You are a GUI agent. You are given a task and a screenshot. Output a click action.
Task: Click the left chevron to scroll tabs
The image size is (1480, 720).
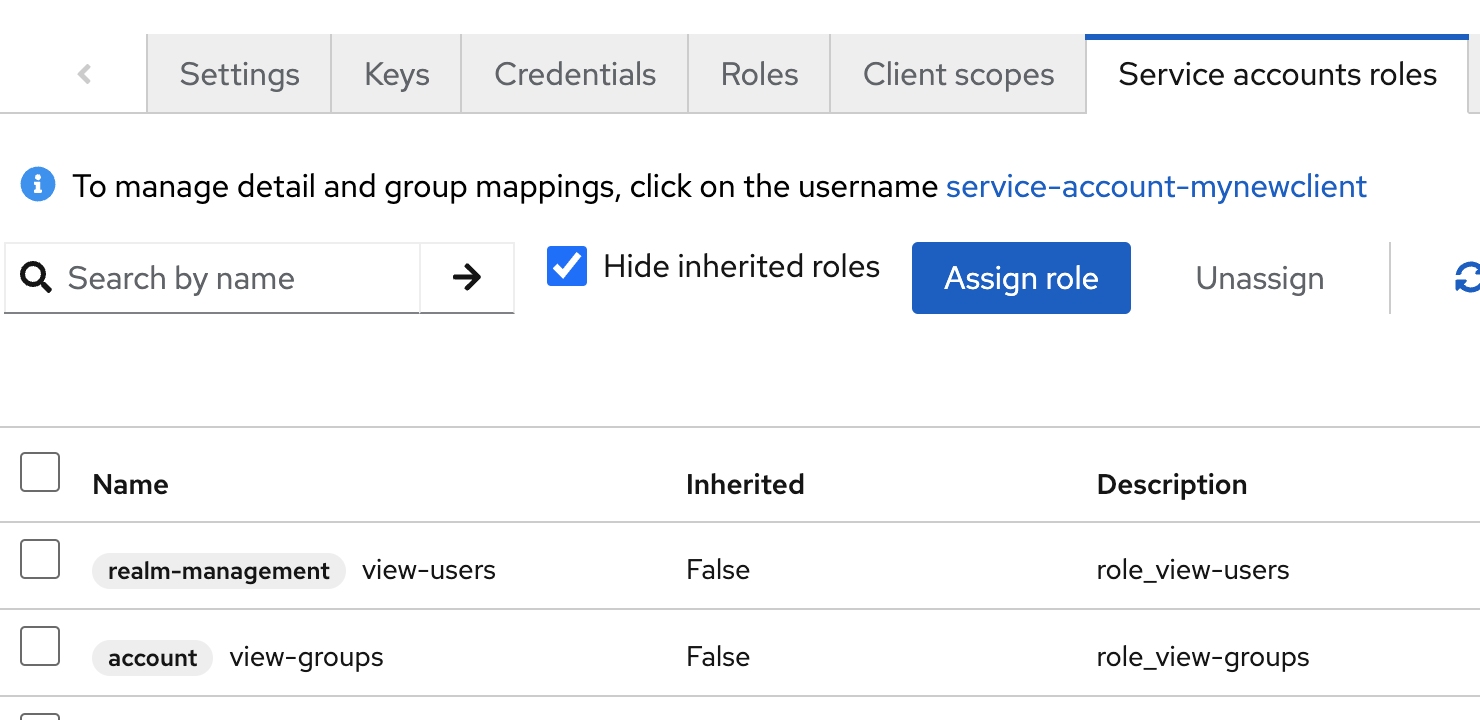(85, 73)
